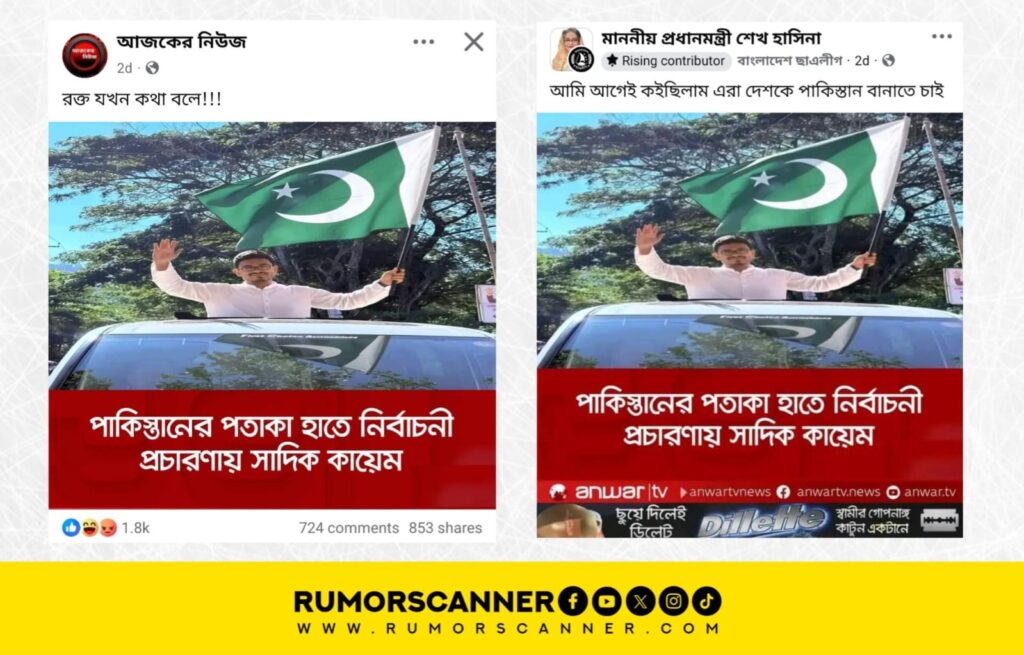Image resolution: width=1024 pixels, height=655 pixels.
Task: Open the আজকের নিউজ page profile picture
Action: 85,55
